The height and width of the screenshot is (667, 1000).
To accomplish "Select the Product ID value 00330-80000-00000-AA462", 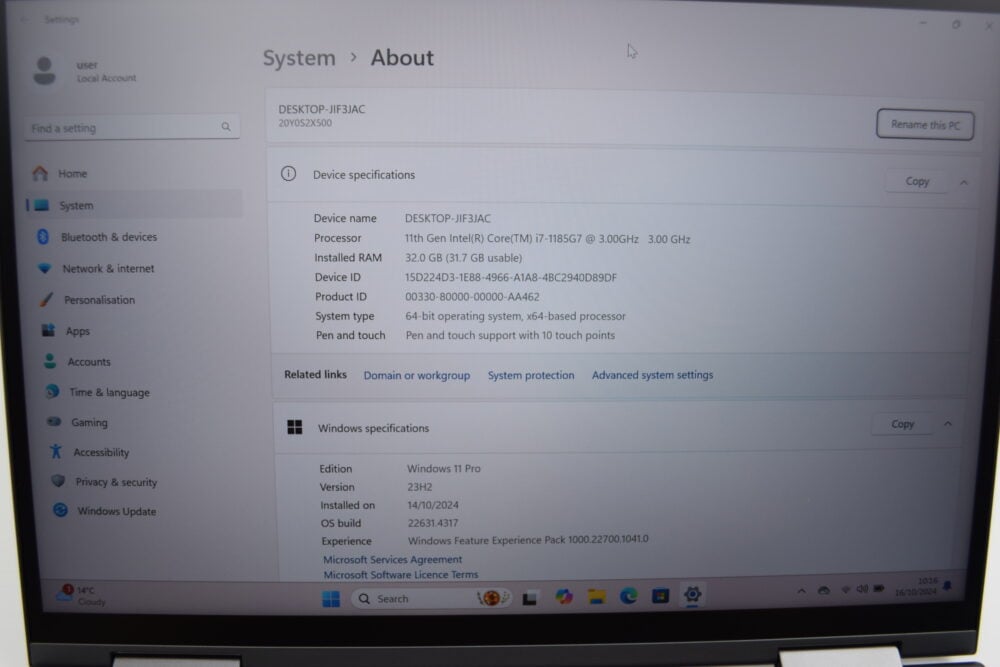I will (473, 297).
